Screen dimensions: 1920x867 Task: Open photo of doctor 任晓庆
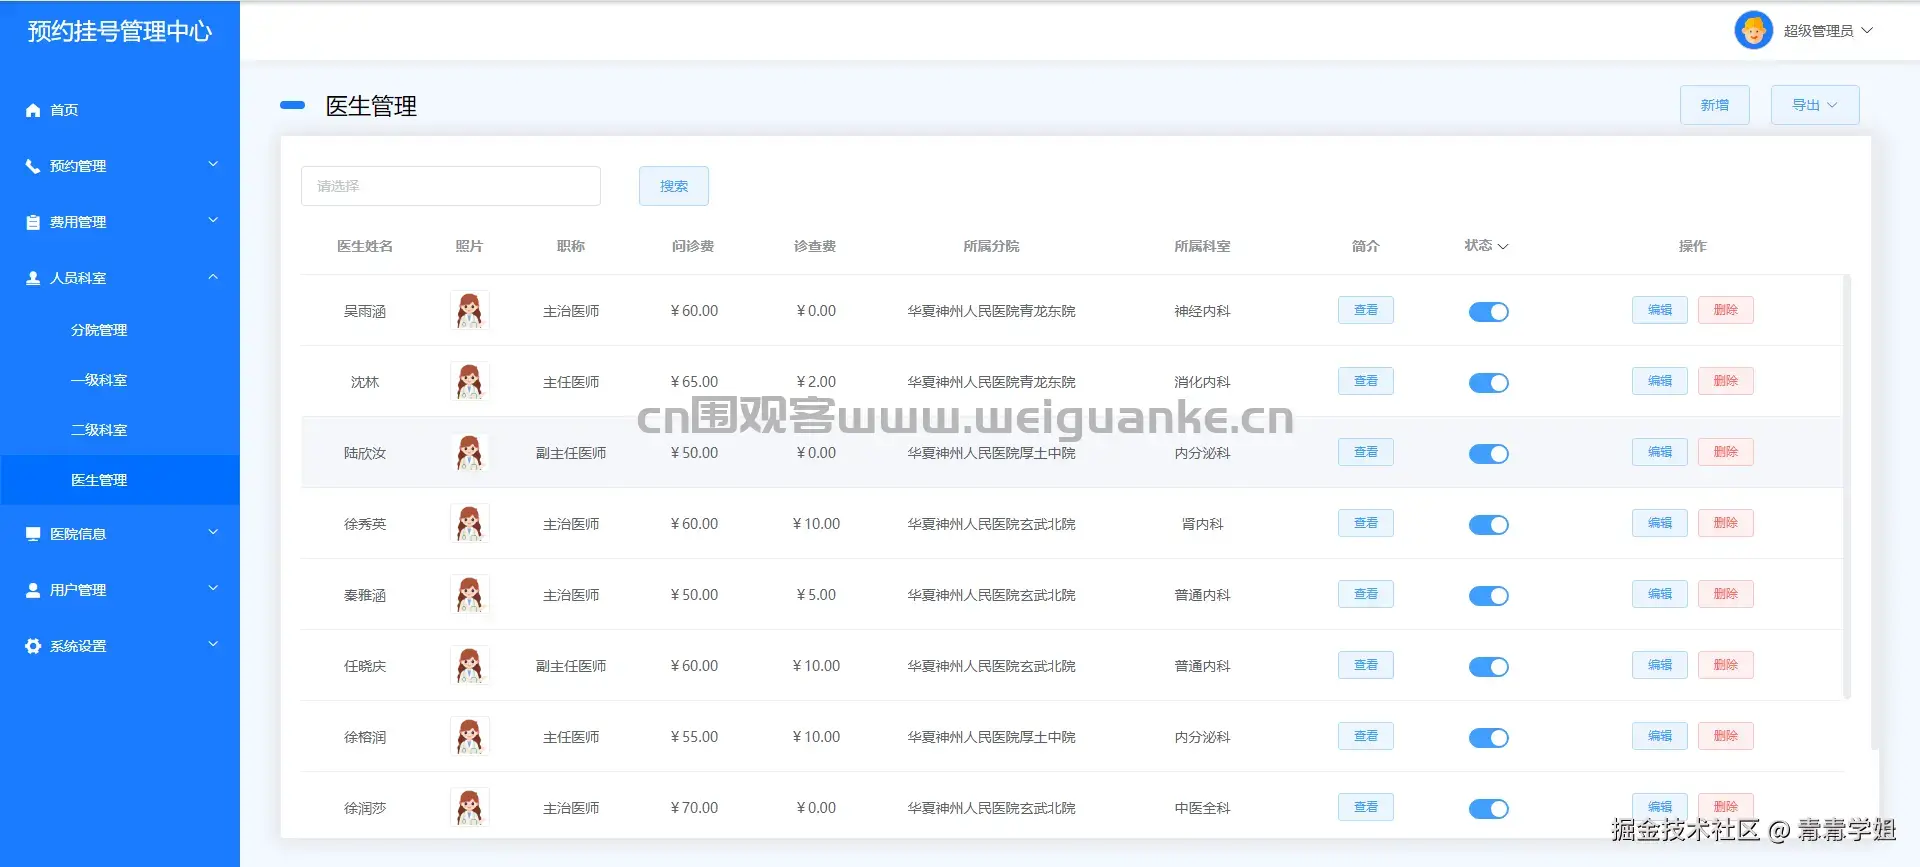click(x=470, y=666)
